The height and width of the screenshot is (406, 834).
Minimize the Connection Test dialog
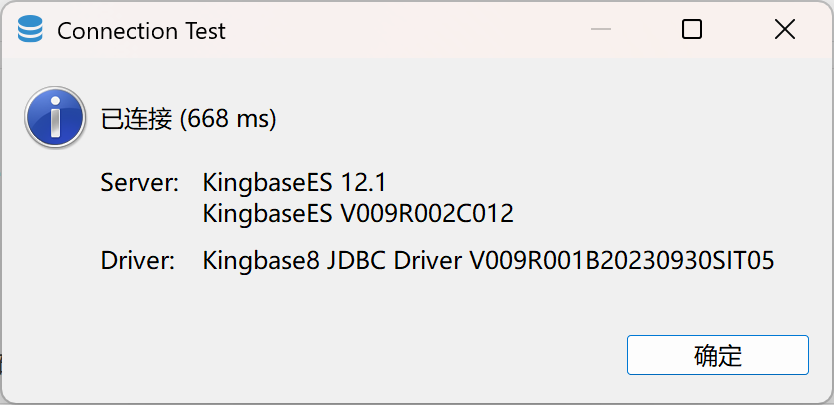tap(600, 30)
